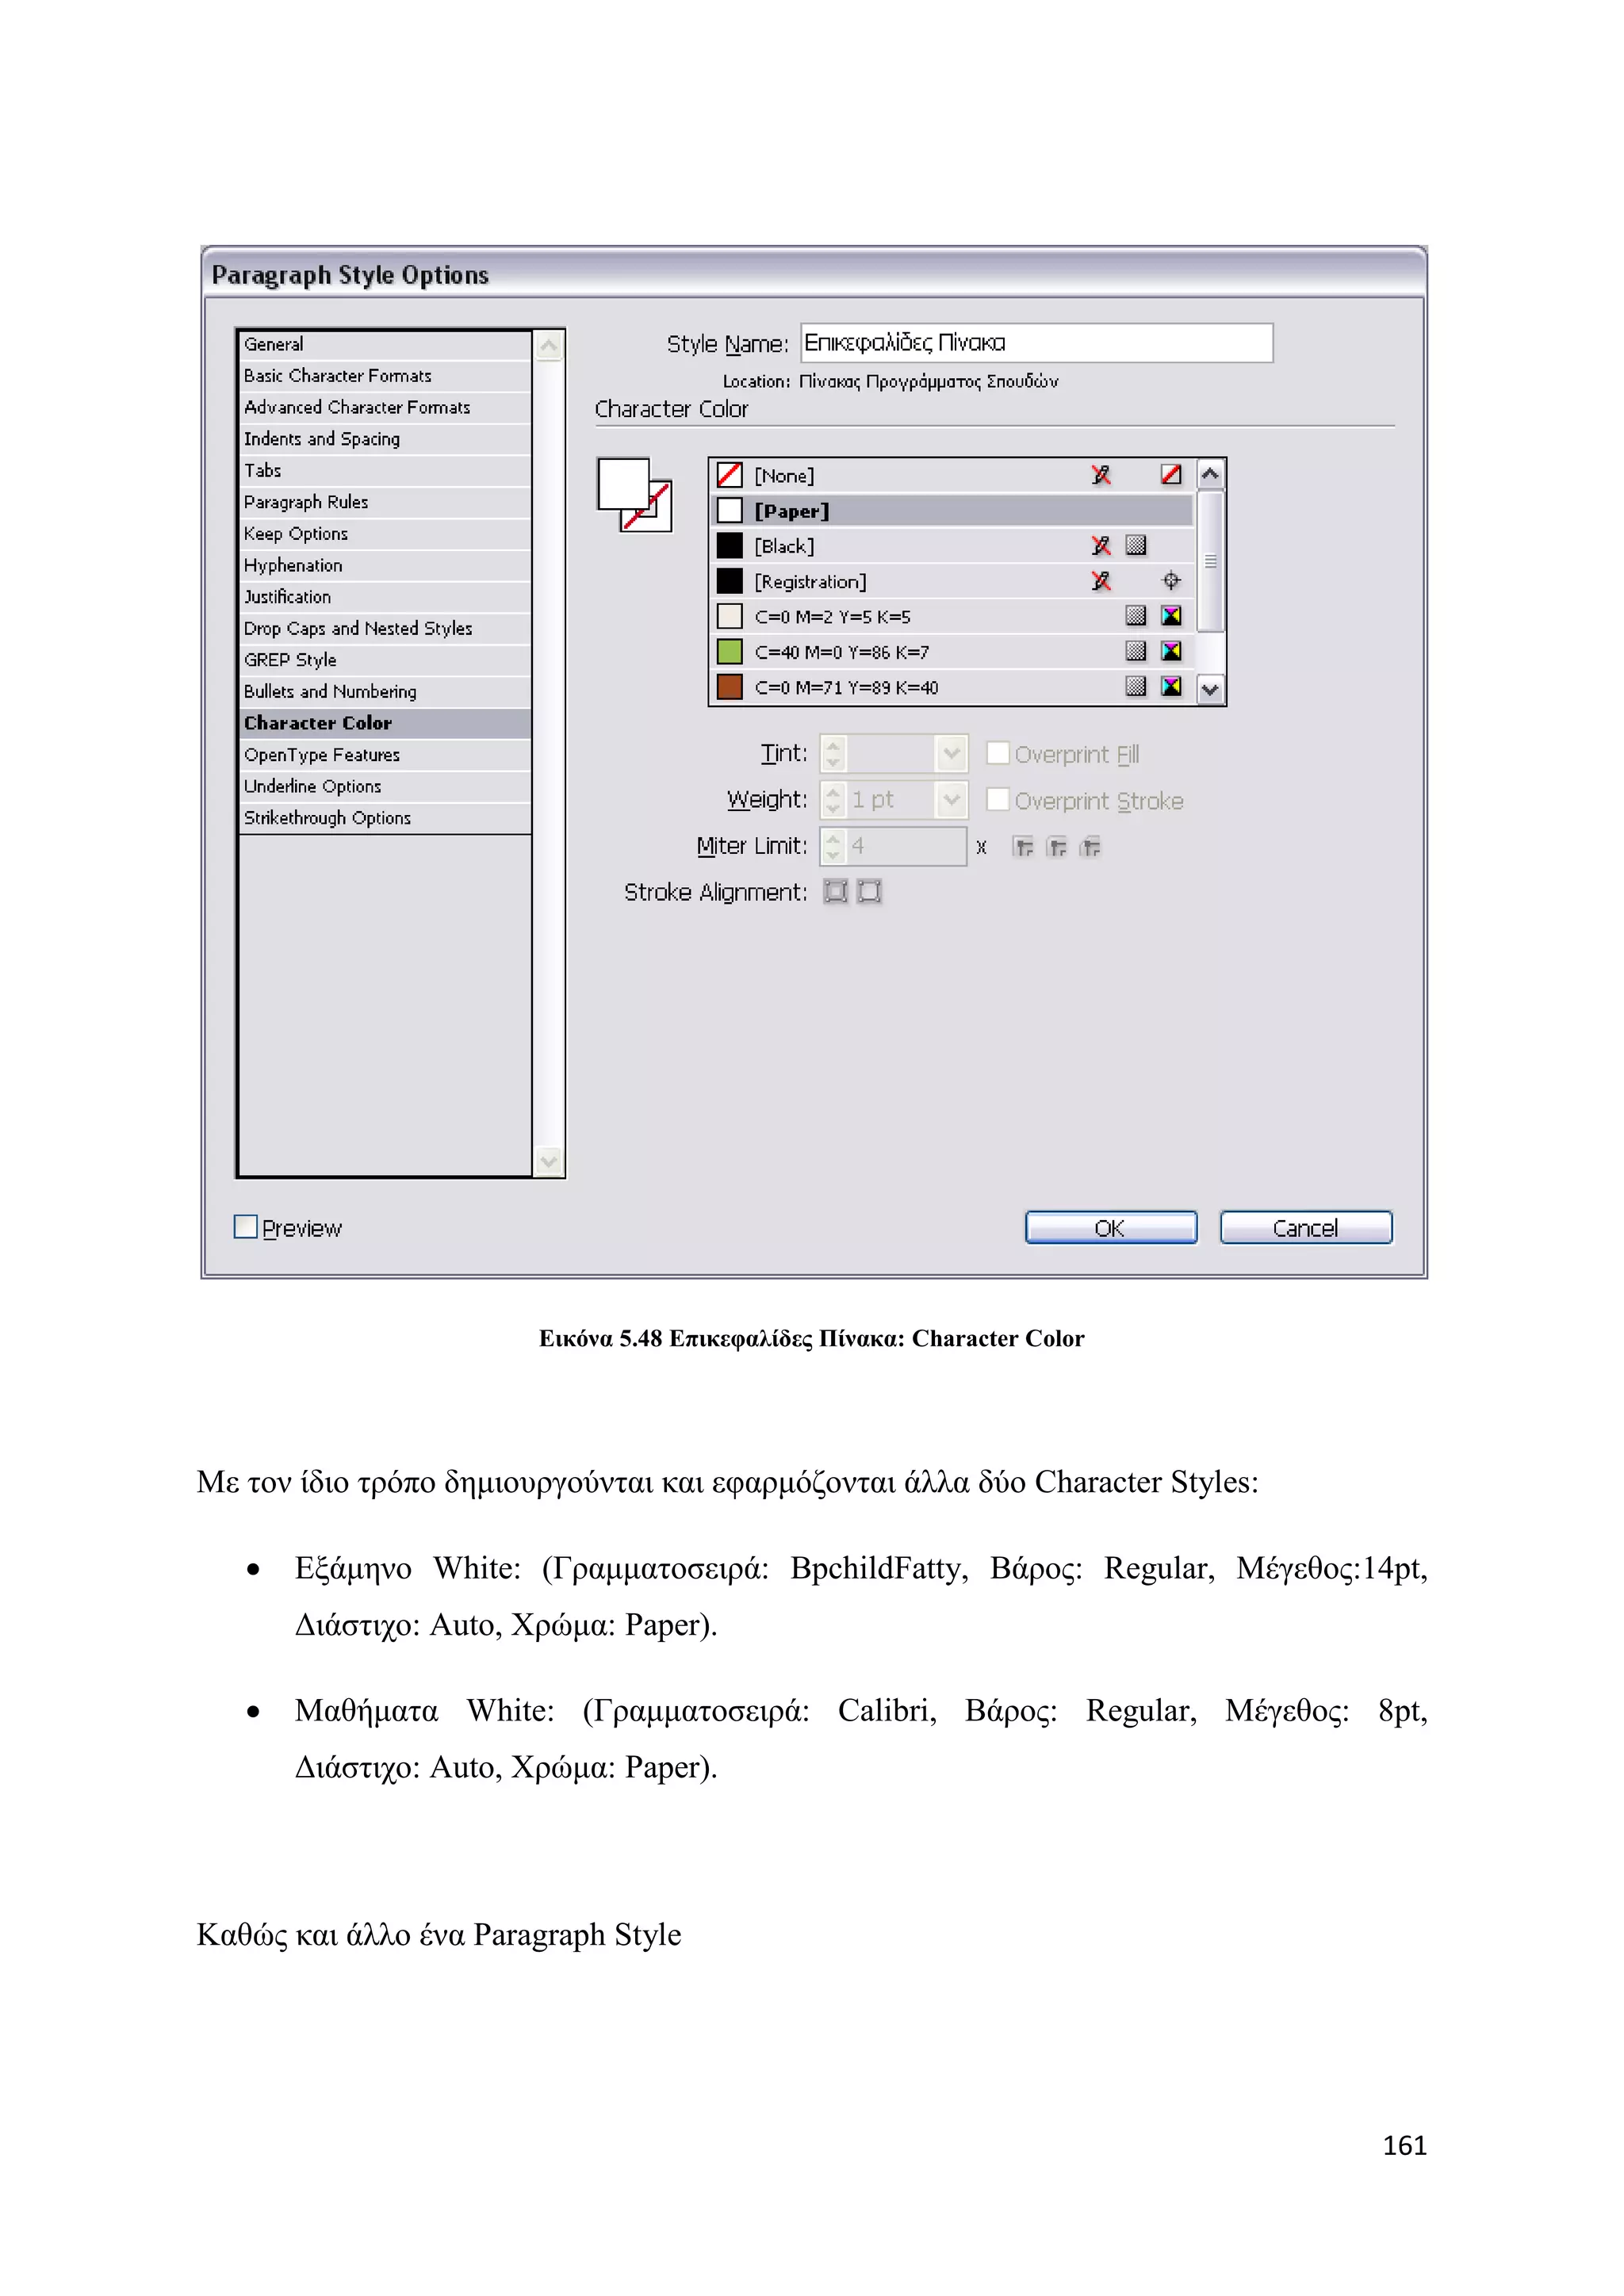Screen dimensions: 1624x2296
Task: Click process icon on C=0 M=71 Y=89 K=40
Action: (x=1136, y=686)
